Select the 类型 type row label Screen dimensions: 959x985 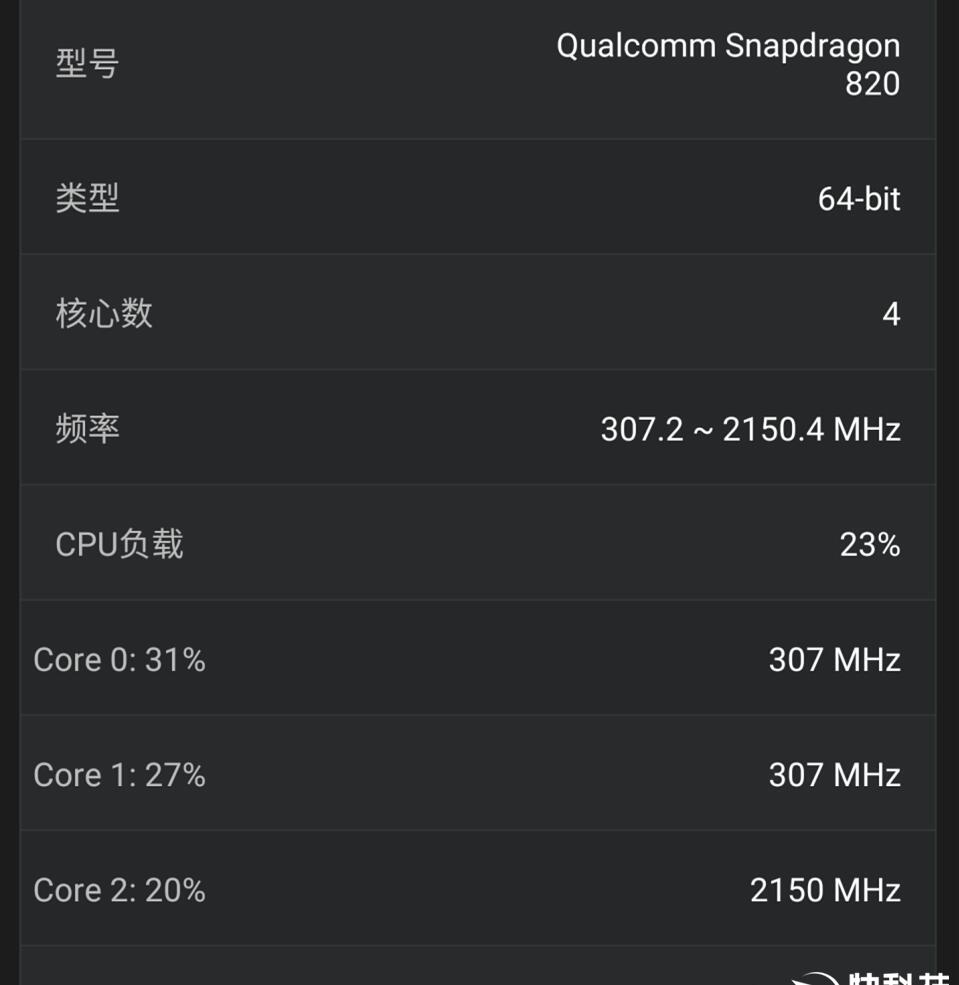[x=87, y=198]
